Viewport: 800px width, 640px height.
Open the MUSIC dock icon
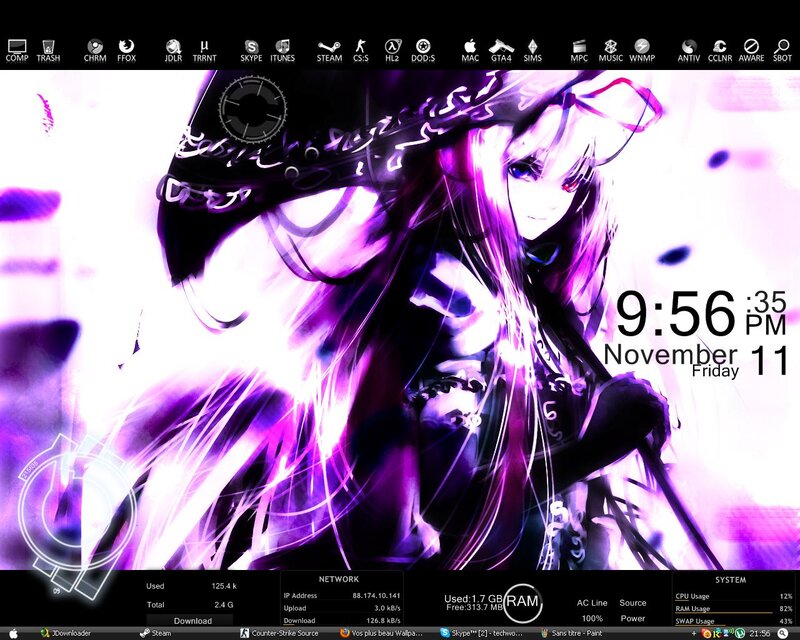point(611,51)
